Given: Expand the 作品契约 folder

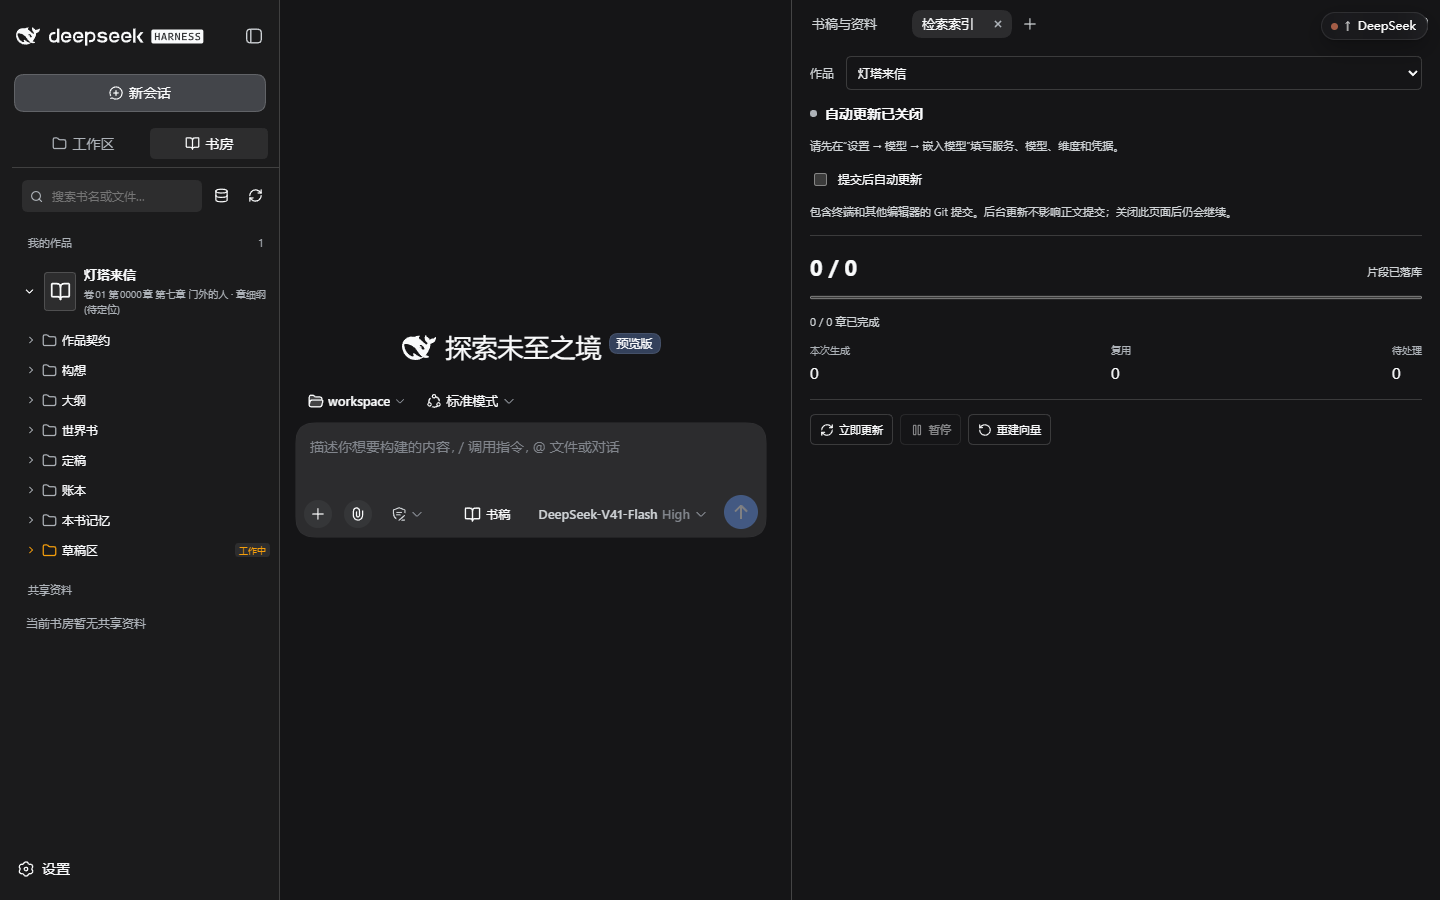Looking at the screenshot, I should point(146,340).
